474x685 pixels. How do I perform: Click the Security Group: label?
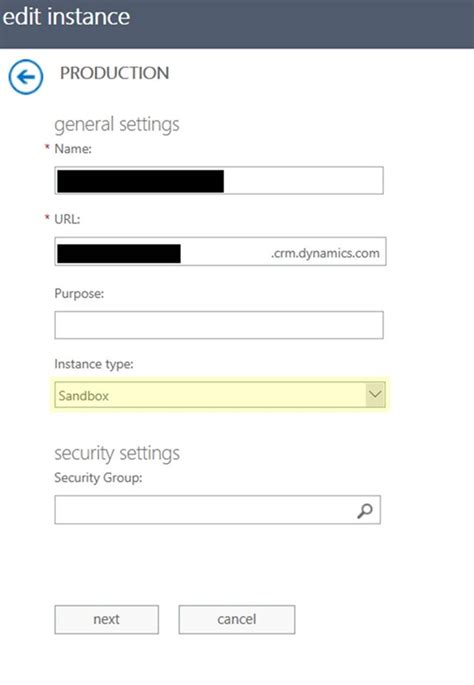[x=98, y=478]
